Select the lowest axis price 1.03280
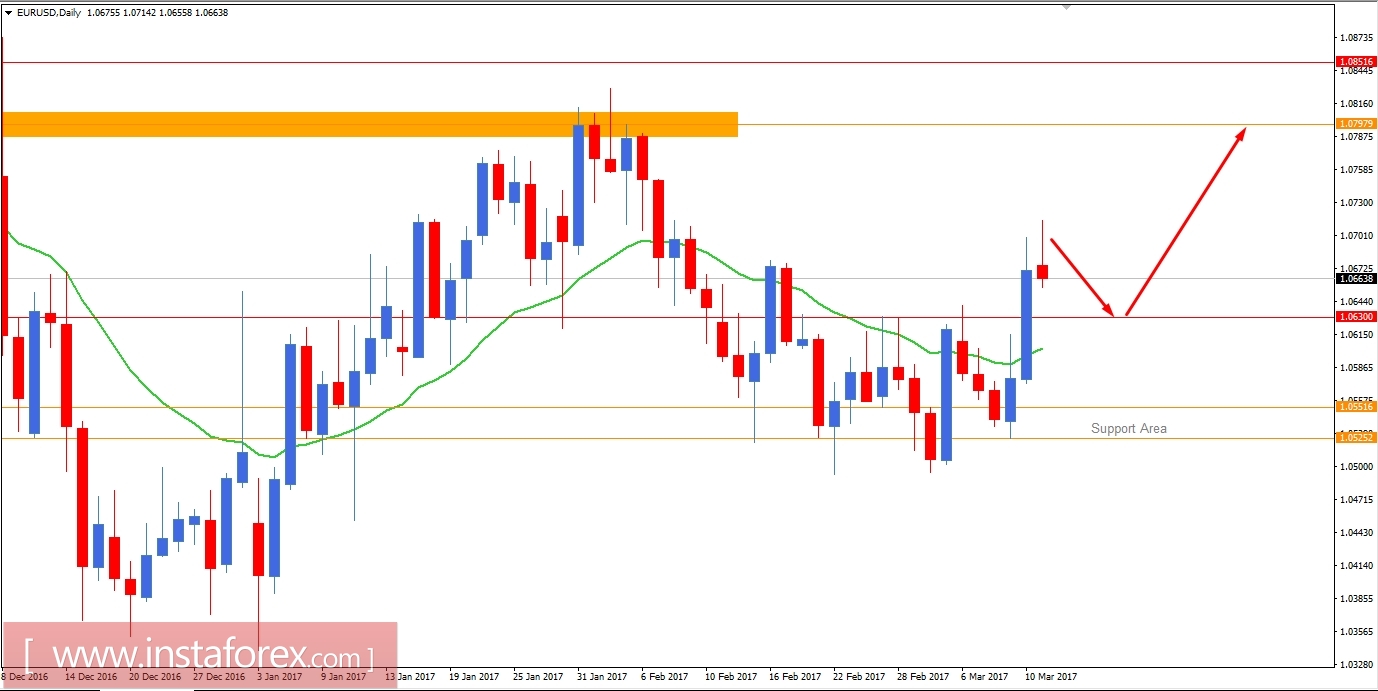The height and width of the screenshot is (691, 1378). (x=1356, y=662)
